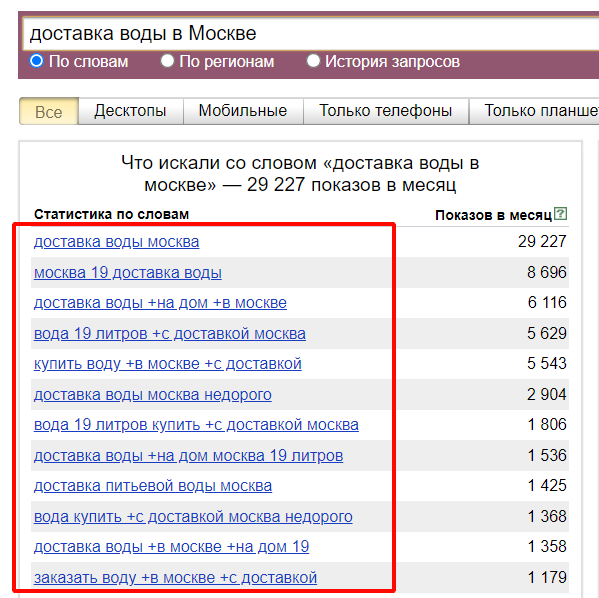Open the Мобильные tab
Screen dimensions: 599x598
click(243, 111)
